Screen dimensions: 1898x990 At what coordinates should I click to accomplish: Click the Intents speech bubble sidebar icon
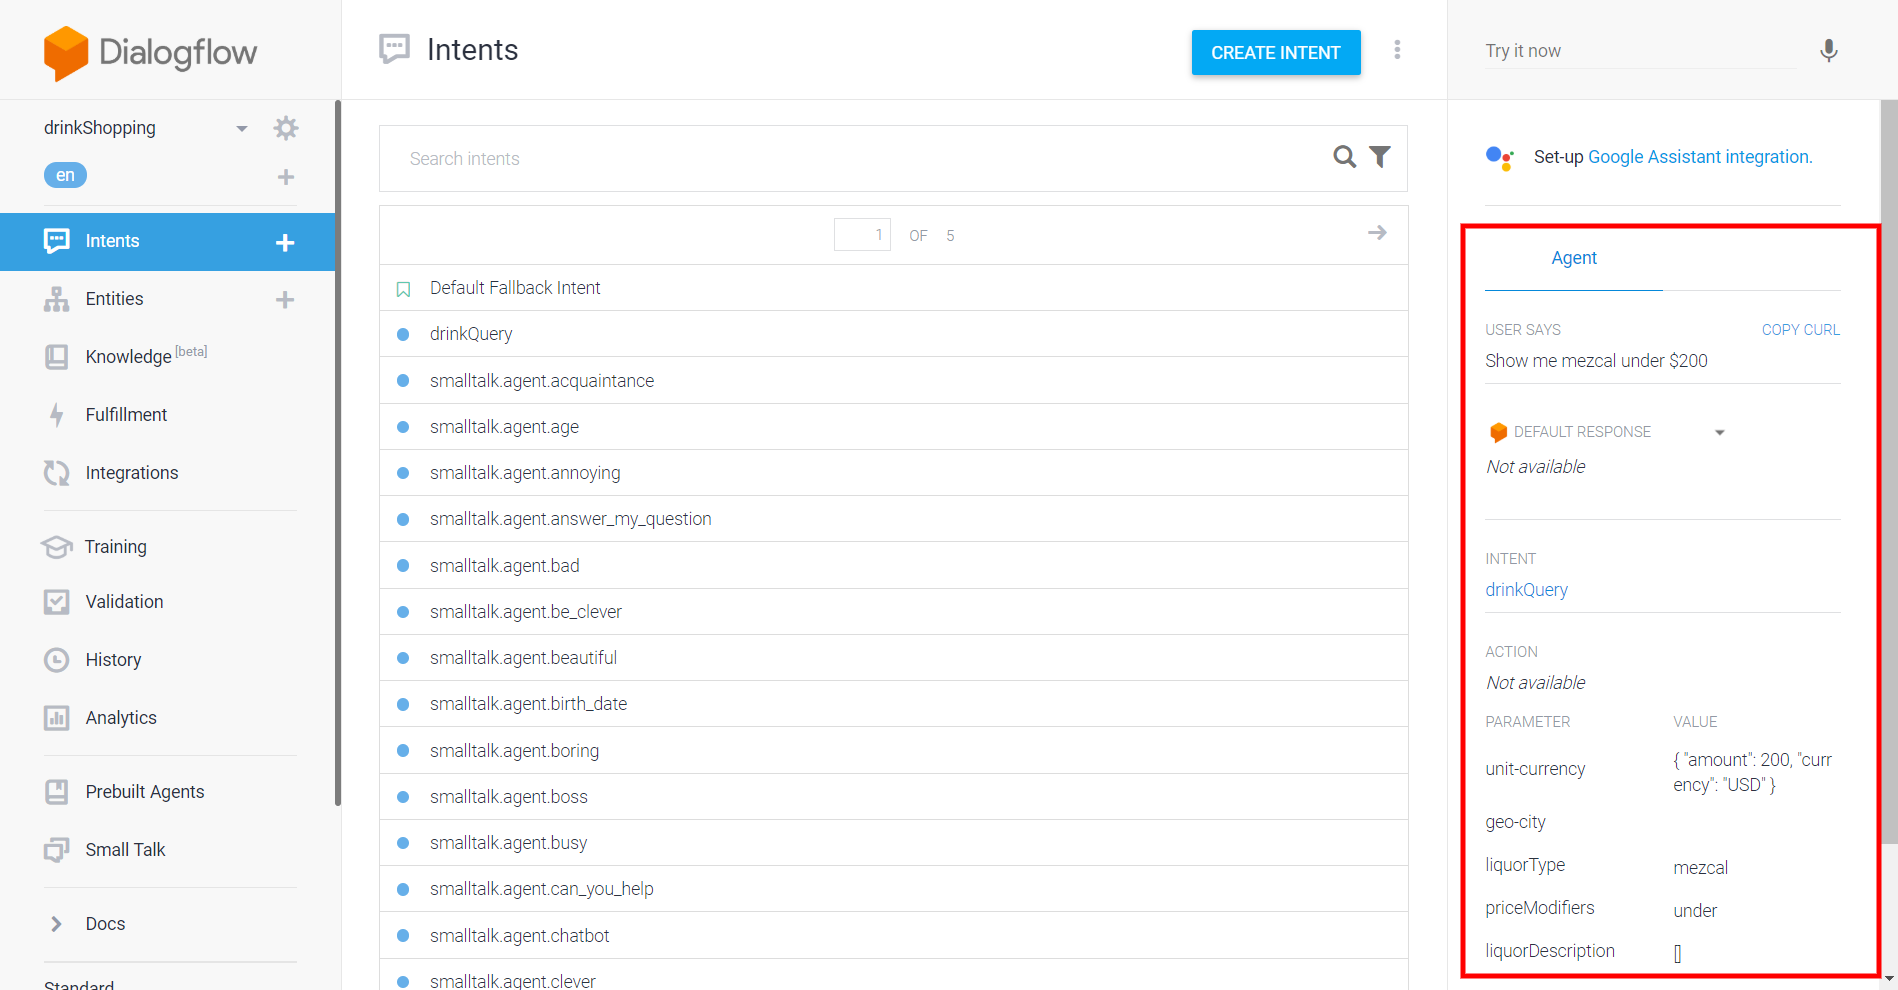tap(57, 241)
